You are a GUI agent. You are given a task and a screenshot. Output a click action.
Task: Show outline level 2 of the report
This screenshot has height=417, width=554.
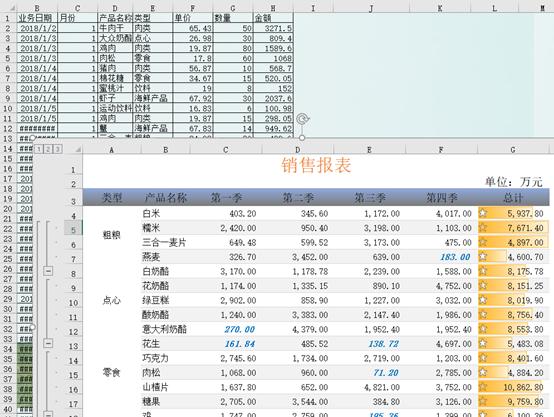pos(48,149)
